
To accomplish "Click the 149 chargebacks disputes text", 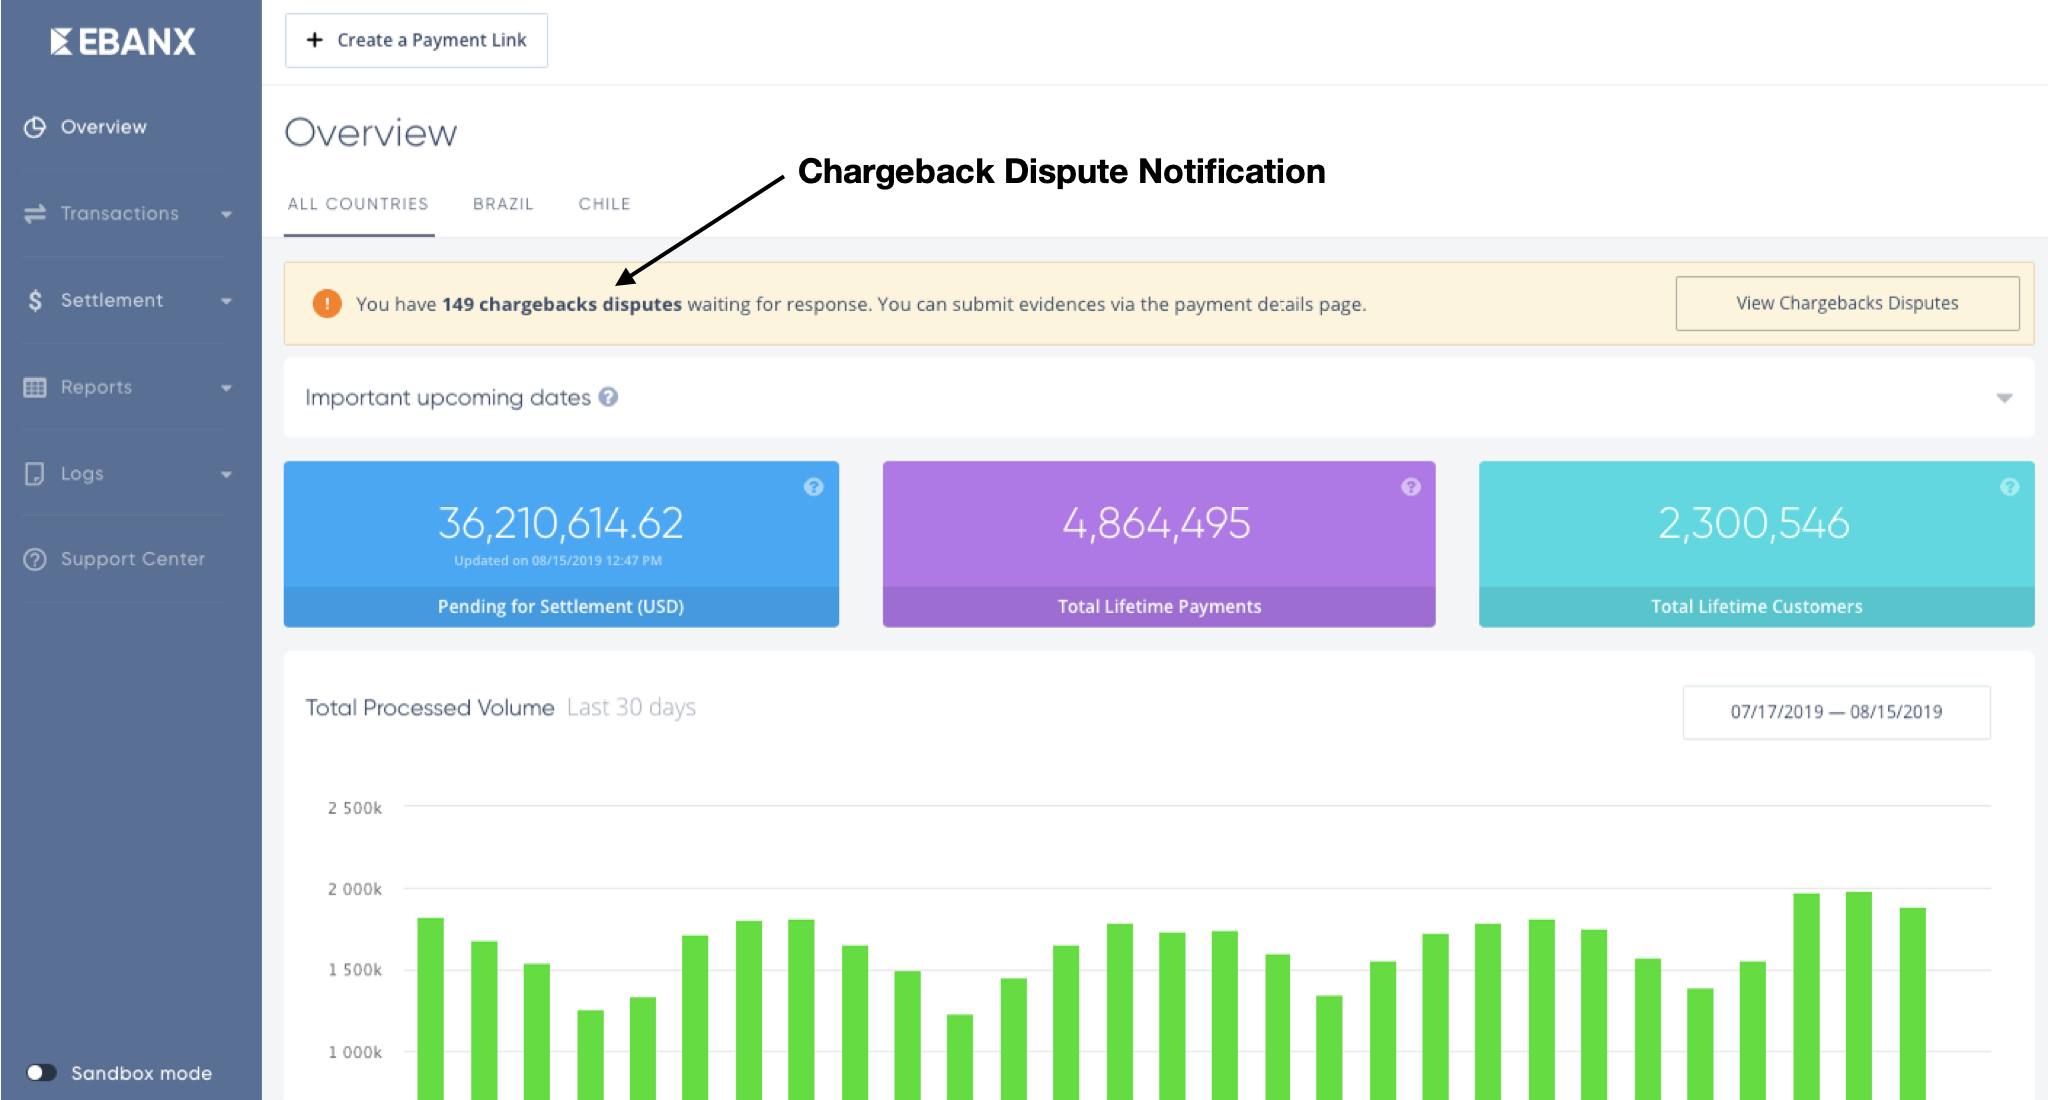I will click(x=562, y=304).
